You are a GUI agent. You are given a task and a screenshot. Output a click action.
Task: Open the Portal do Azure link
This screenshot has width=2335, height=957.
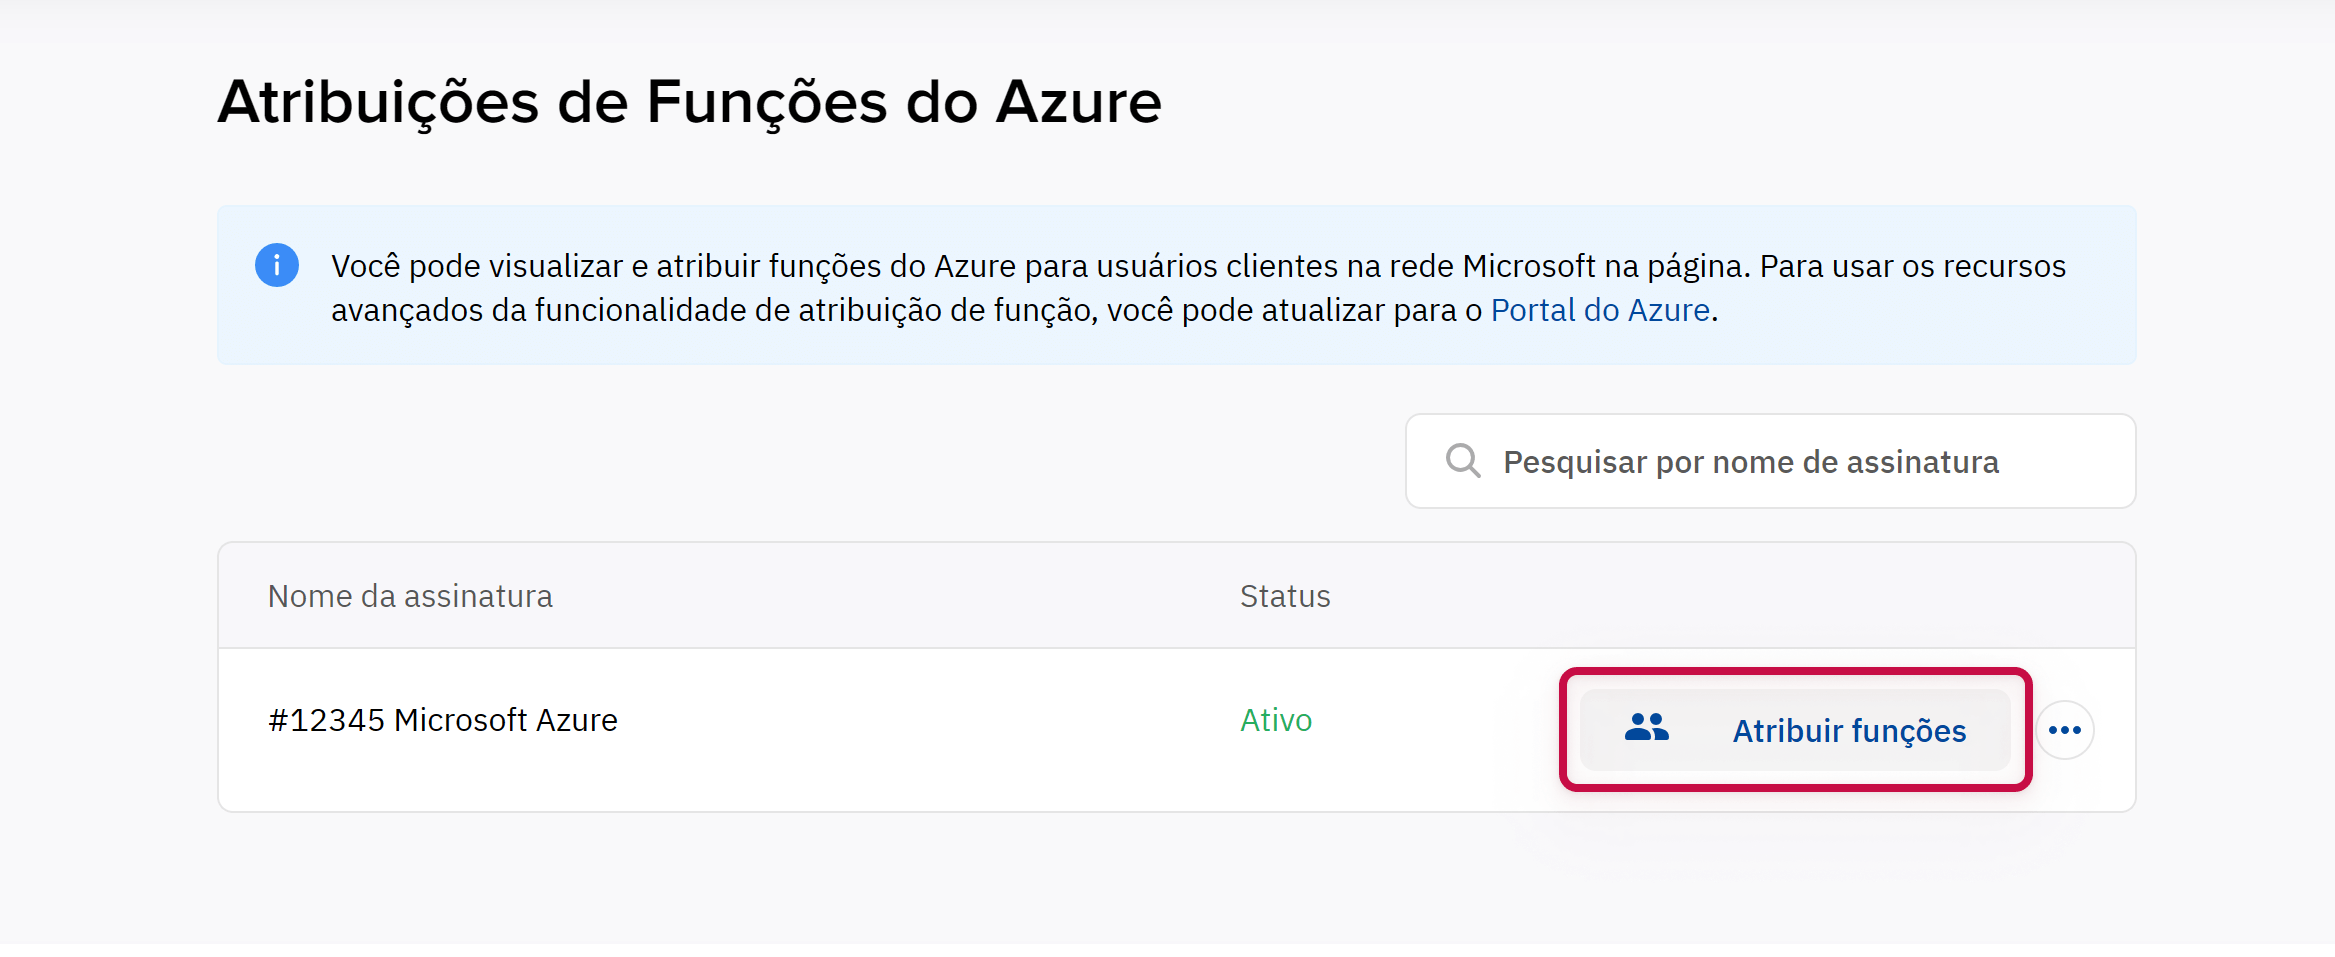[1599, 311]
